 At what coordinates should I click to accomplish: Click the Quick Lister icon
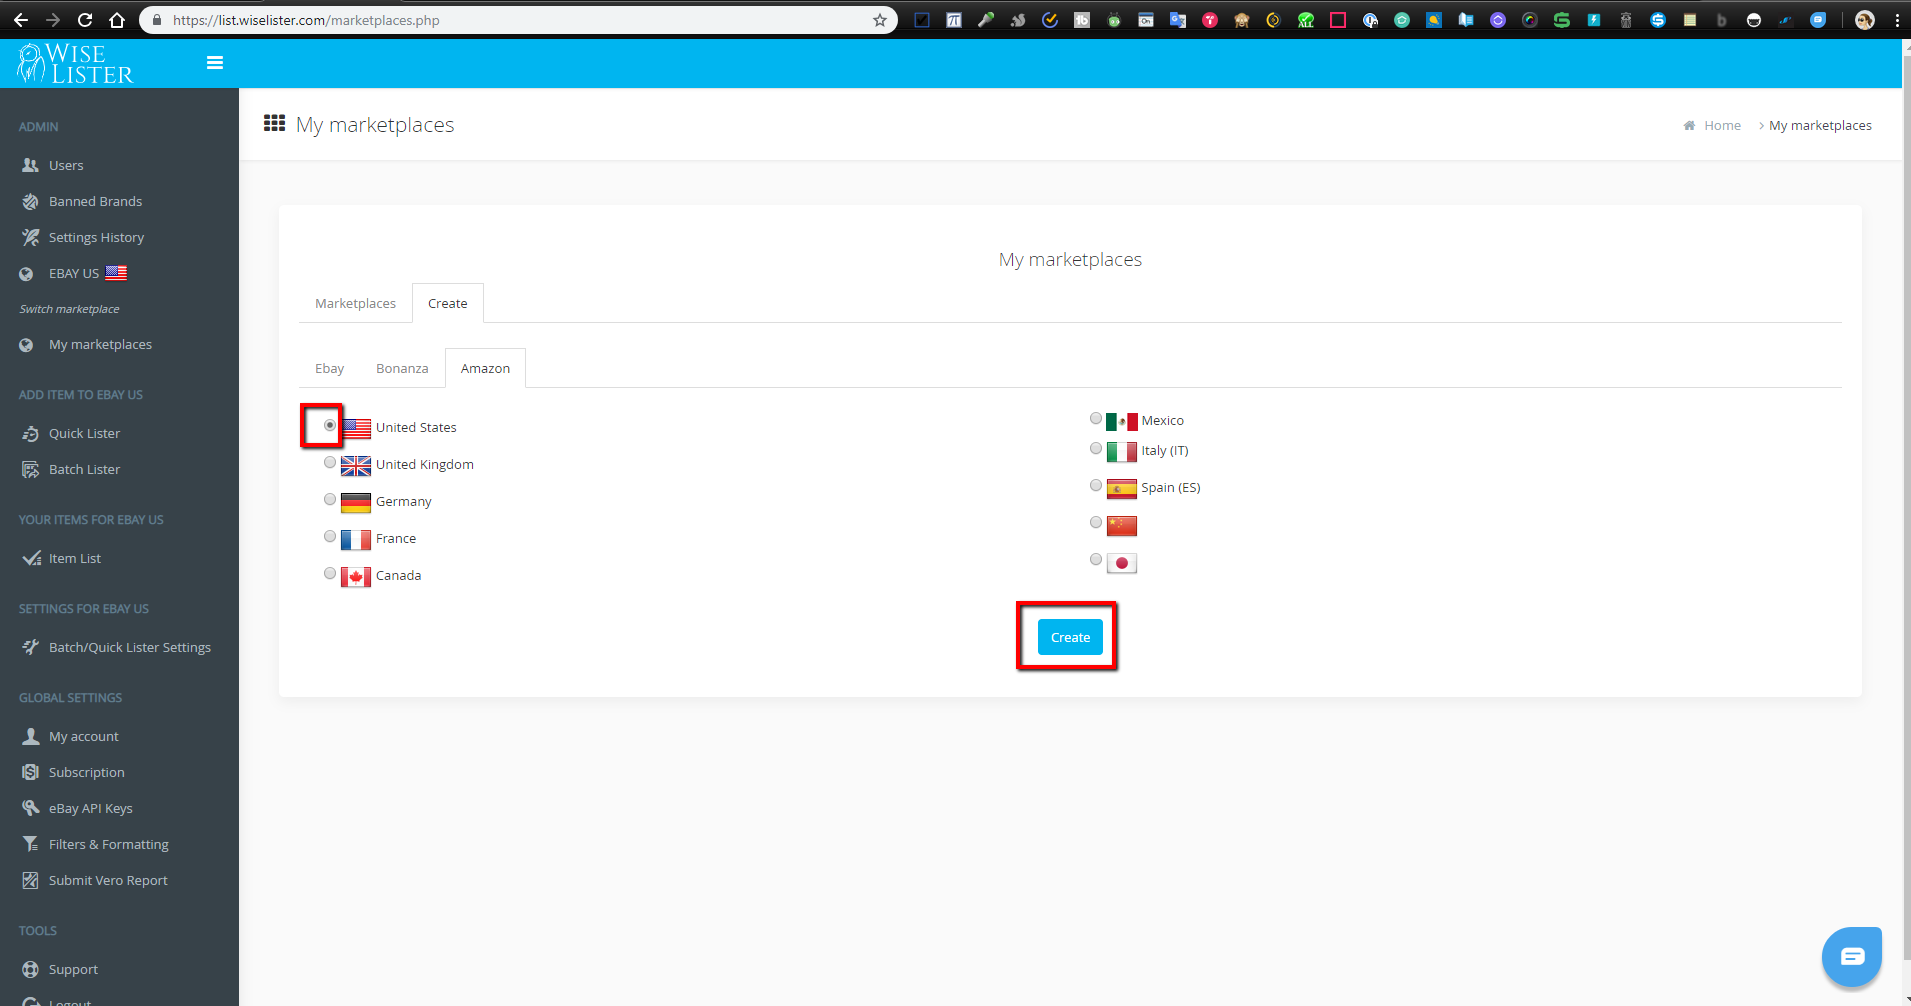point(30,433)
